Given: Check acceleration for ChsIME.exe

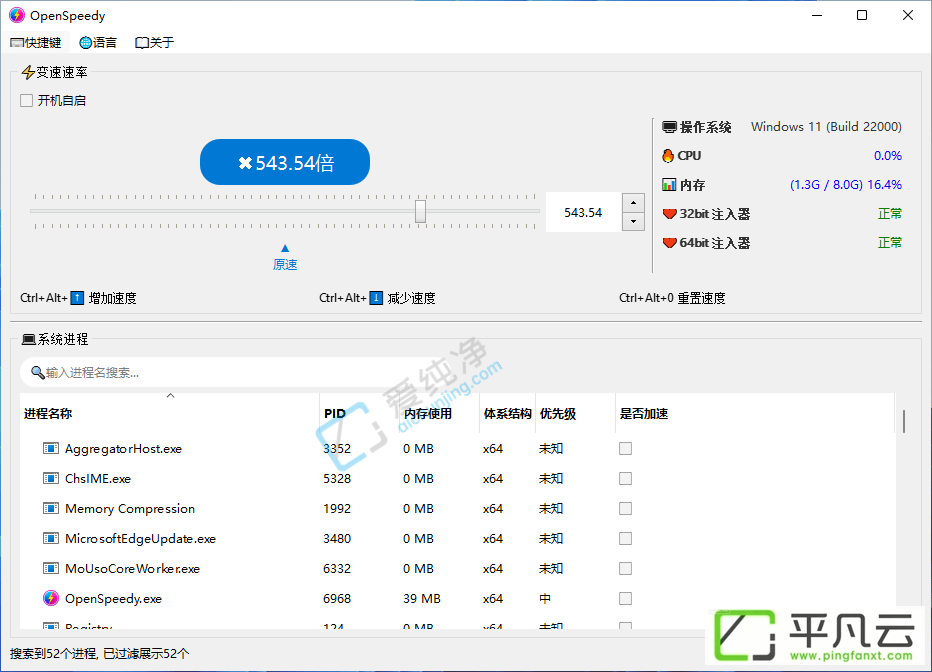Looking at the screenshot, I should 625,478.
